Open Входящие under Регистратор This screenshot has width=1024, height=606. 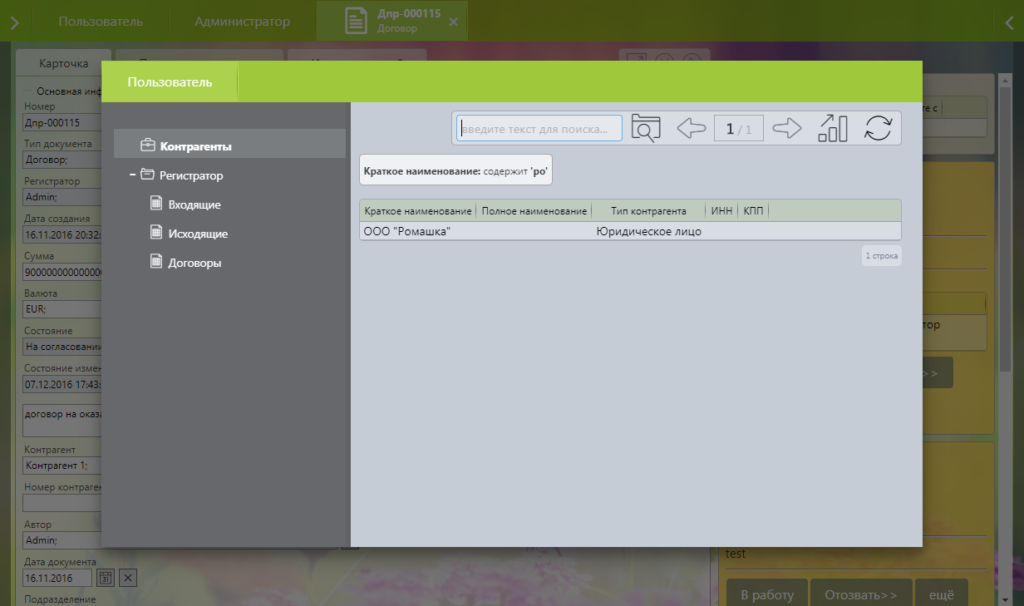194,205
